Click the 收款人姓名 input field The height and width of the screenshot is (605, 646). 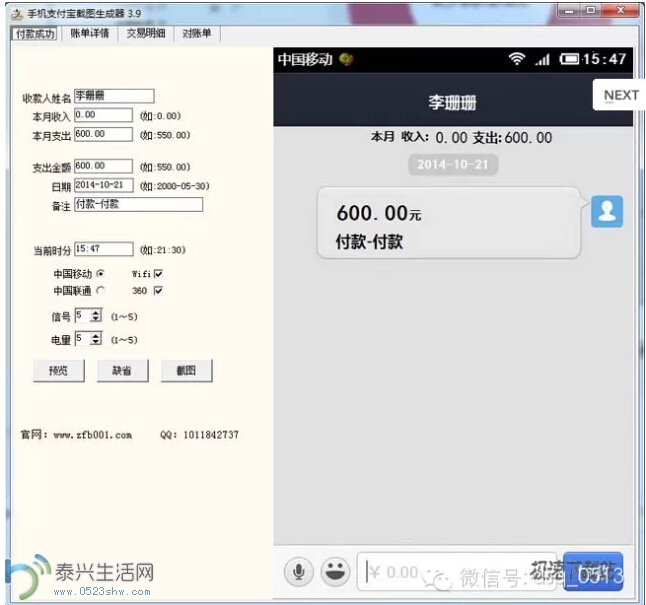(114, 96)
